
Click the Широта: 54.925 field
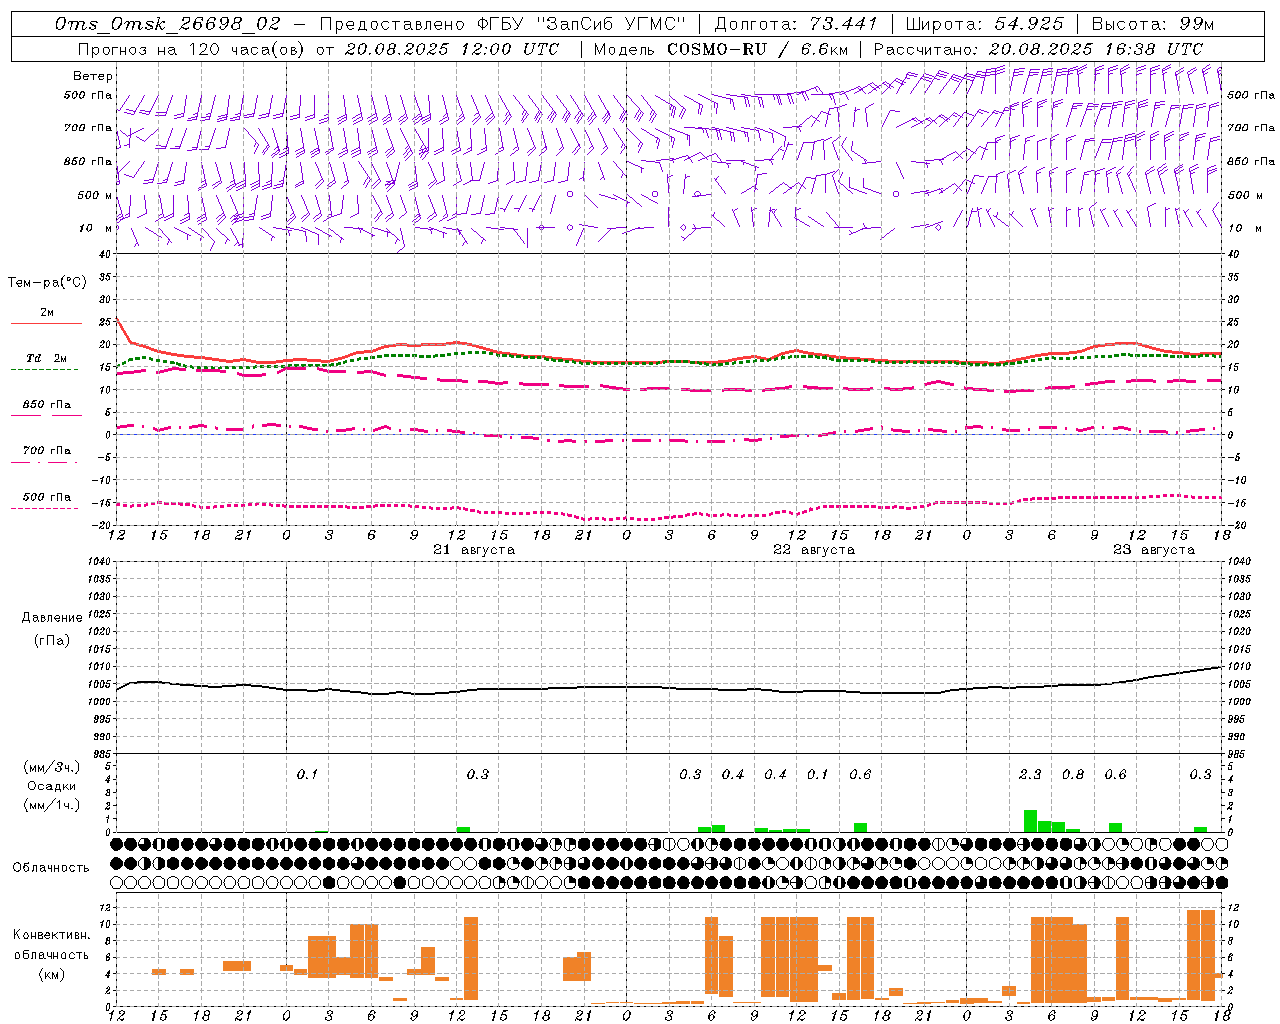(x=984, y=24)
